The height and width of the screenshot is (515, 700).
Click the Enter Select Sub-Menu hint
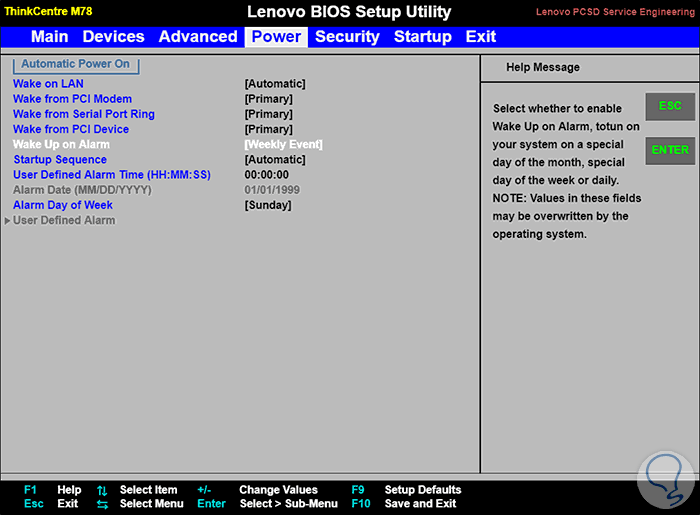click(x=267, y=504)
